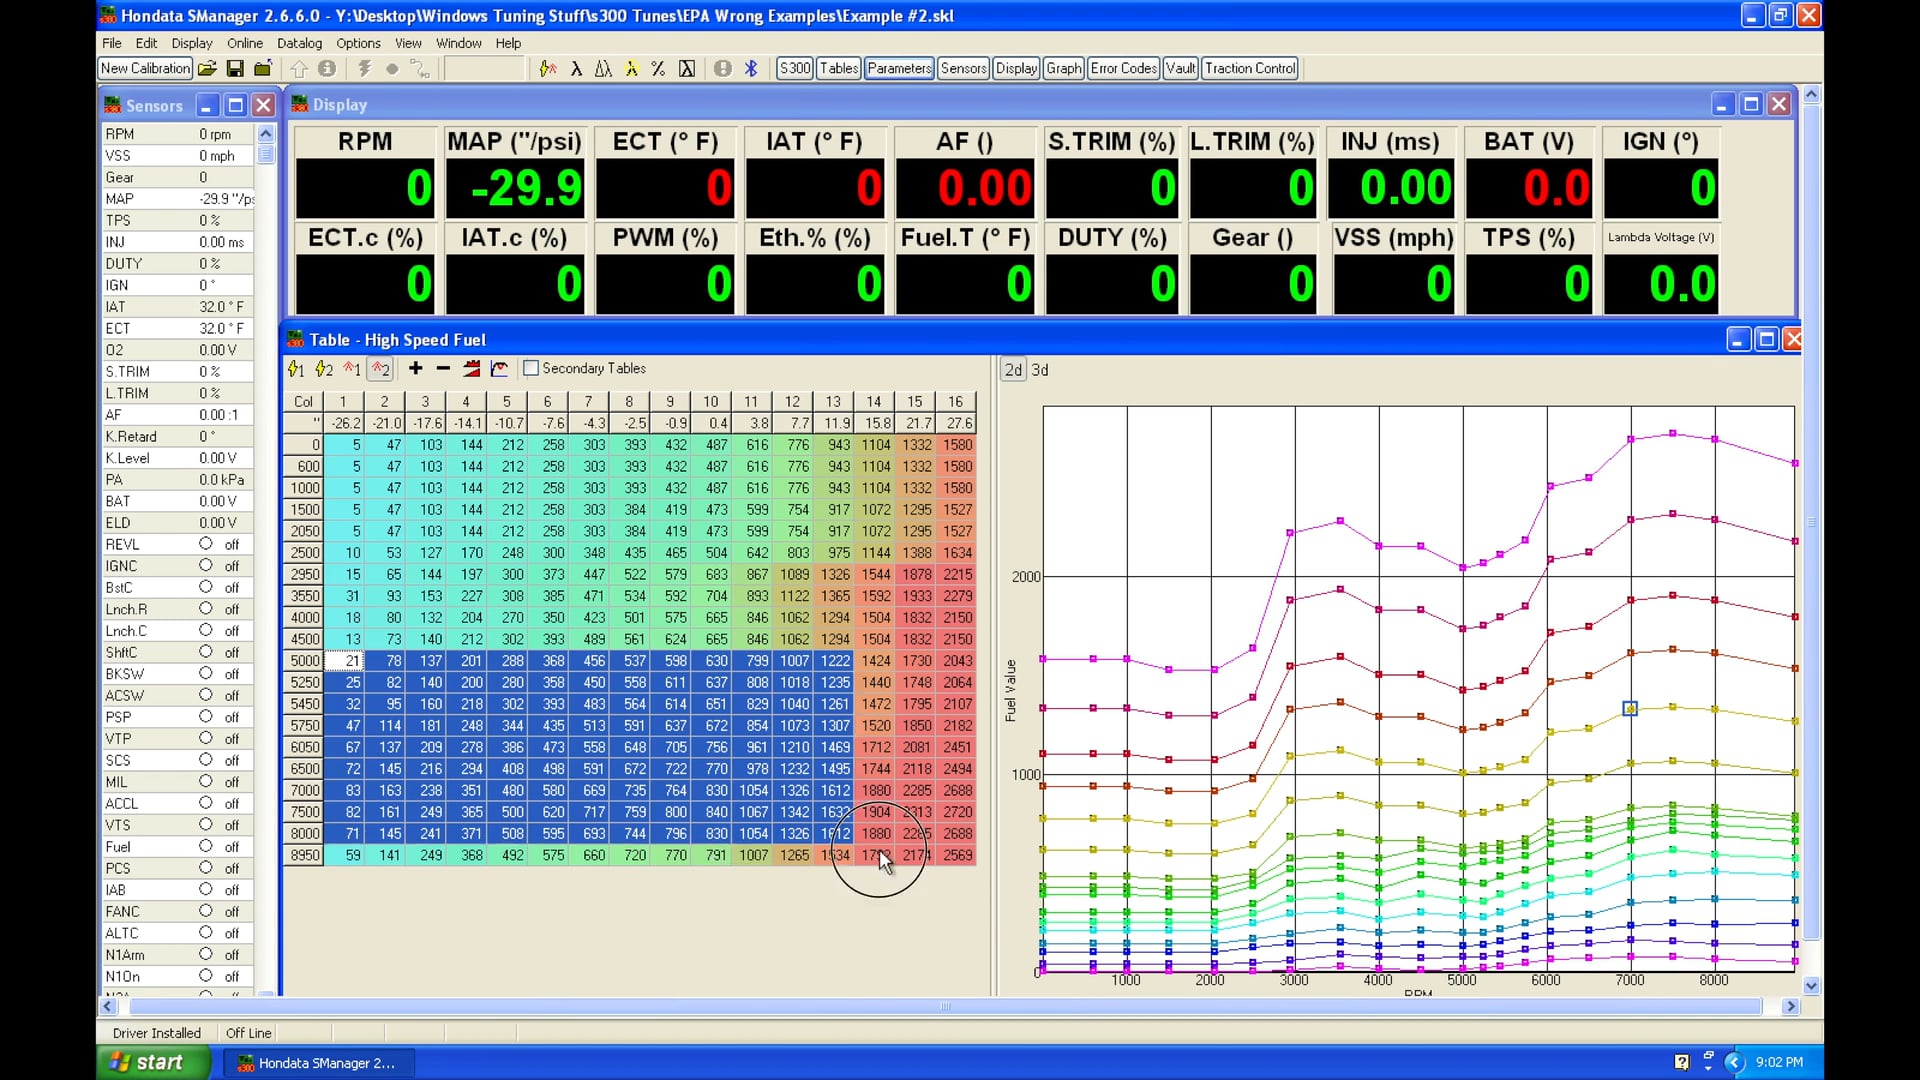Toggle the Bluetooth connection icon
The height and width of the screenshot is (1080, 1920).
(x=751, y=68)
